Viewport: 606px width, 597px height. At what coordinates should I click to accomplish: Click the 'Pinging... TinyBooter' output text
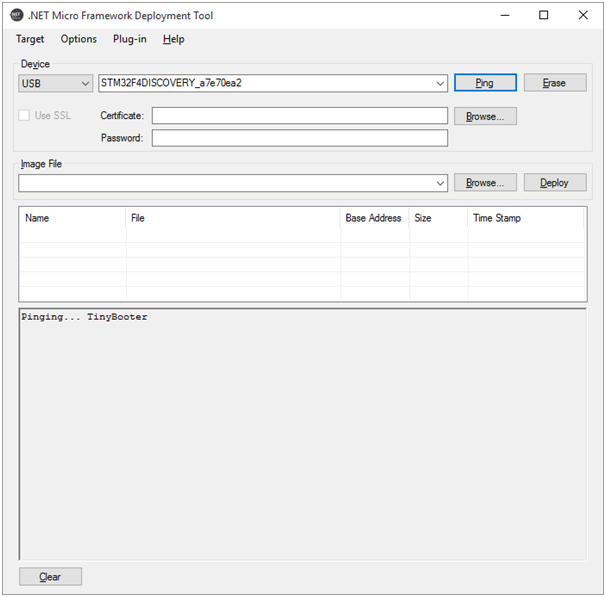pos(84,317)
